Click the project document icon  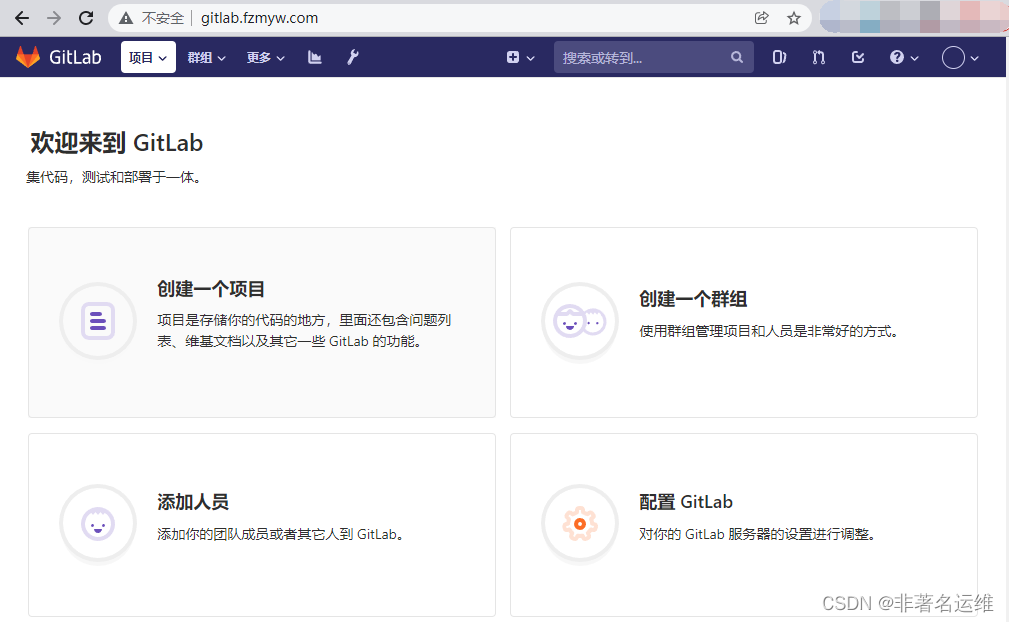point(98,321)
